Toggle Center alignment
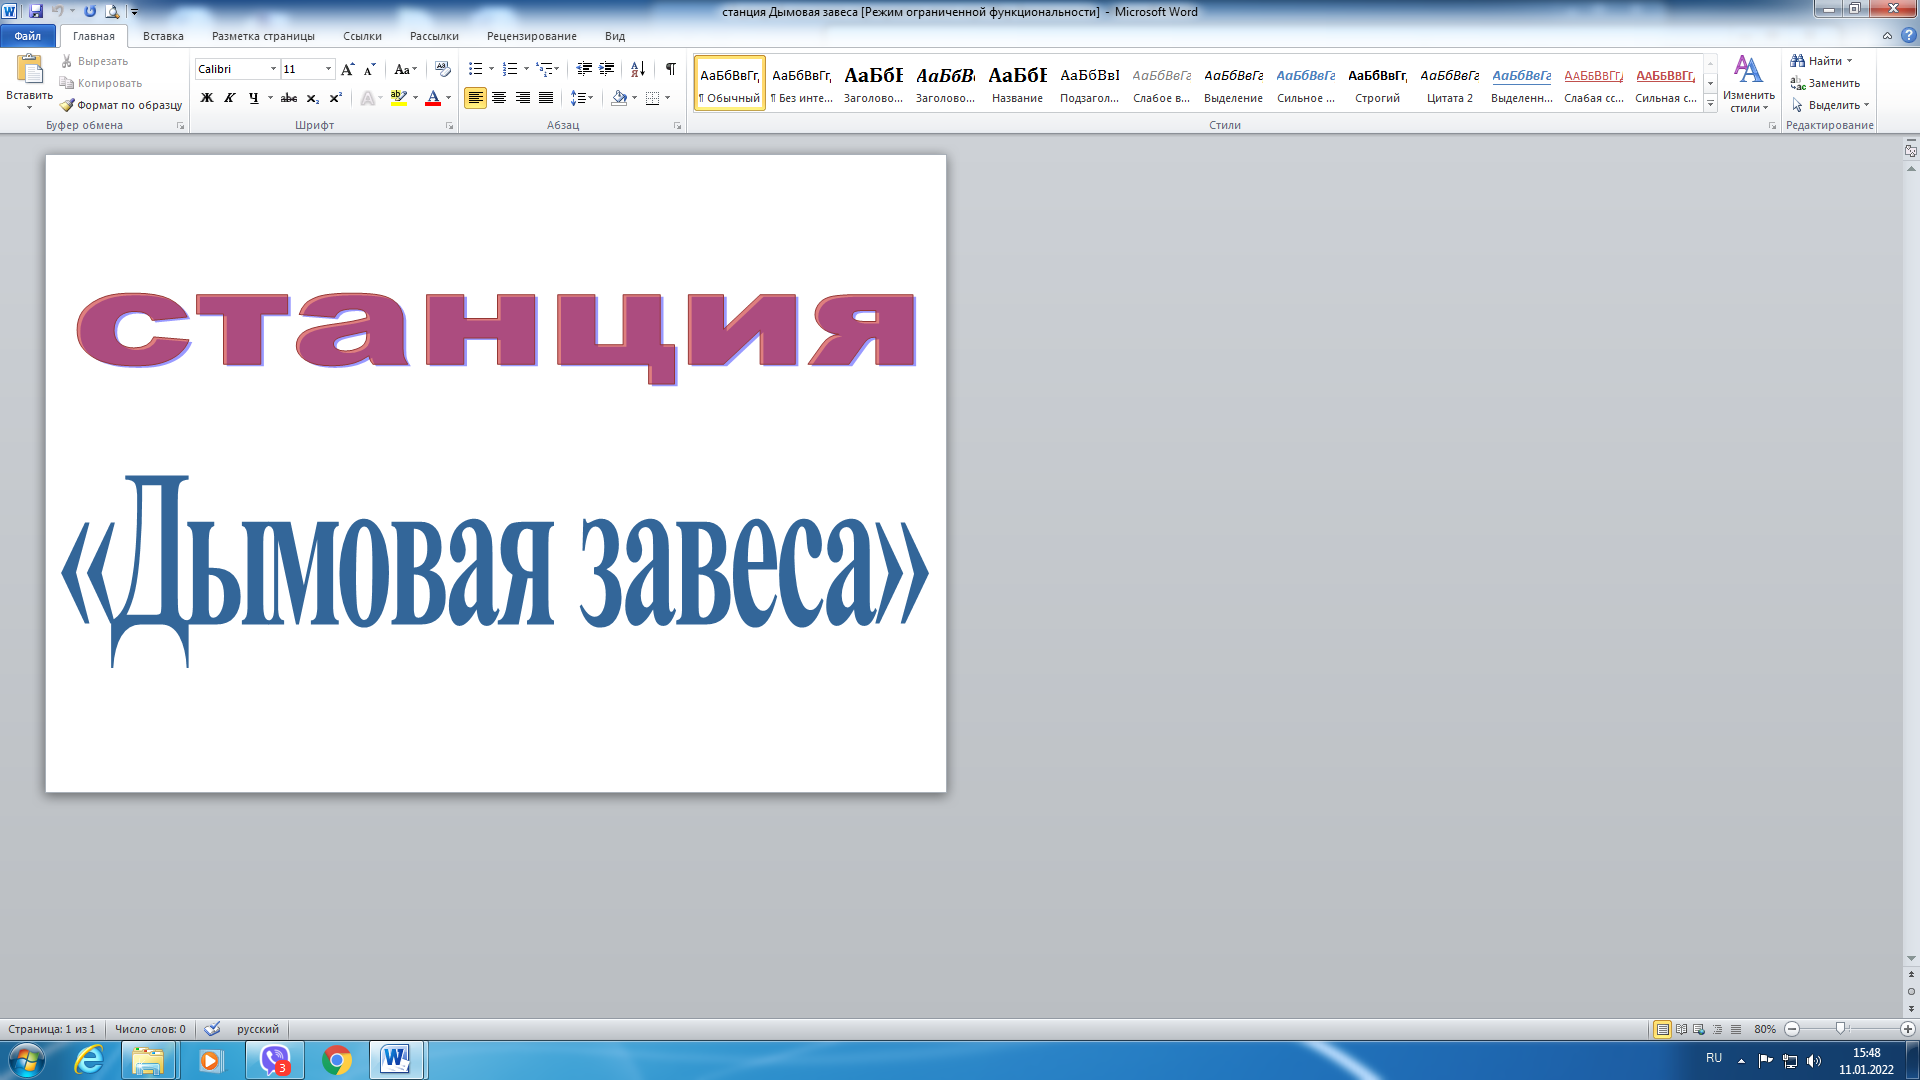Viewport: 1920px width, 1080px height. pyautogui.click(x=499, y=98)
